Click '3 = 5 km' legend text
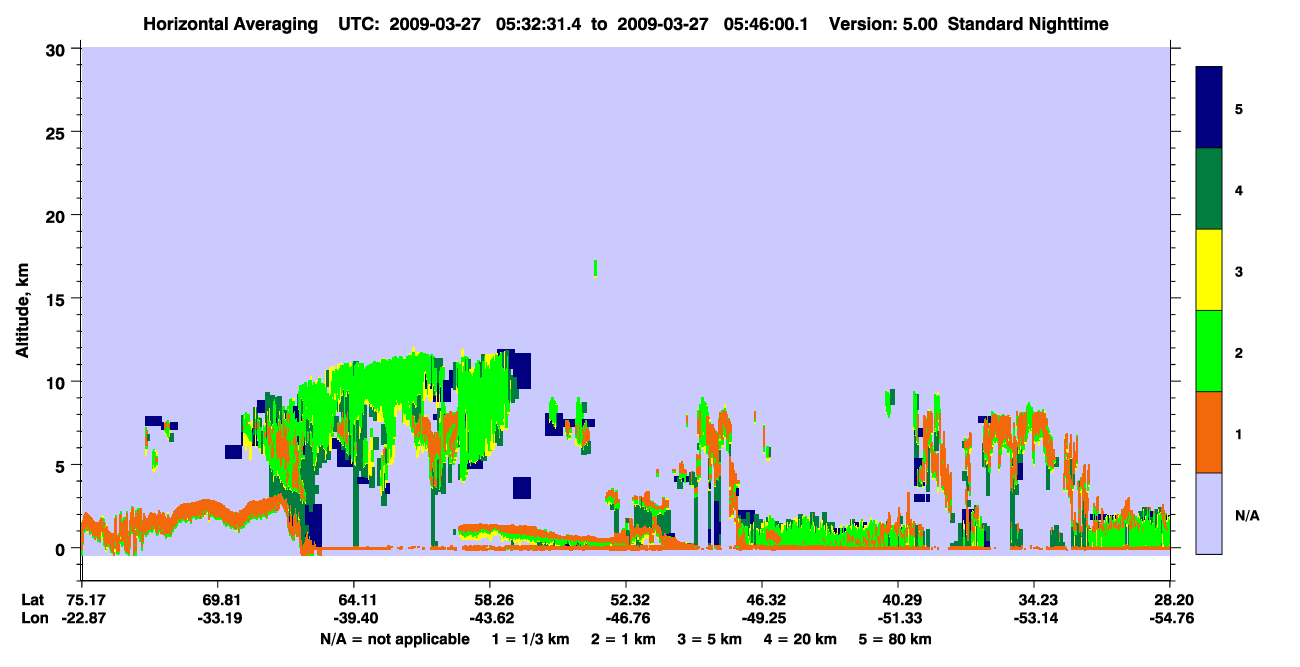This screenshot has width=1300, height=667. click(x=709, y=639)
